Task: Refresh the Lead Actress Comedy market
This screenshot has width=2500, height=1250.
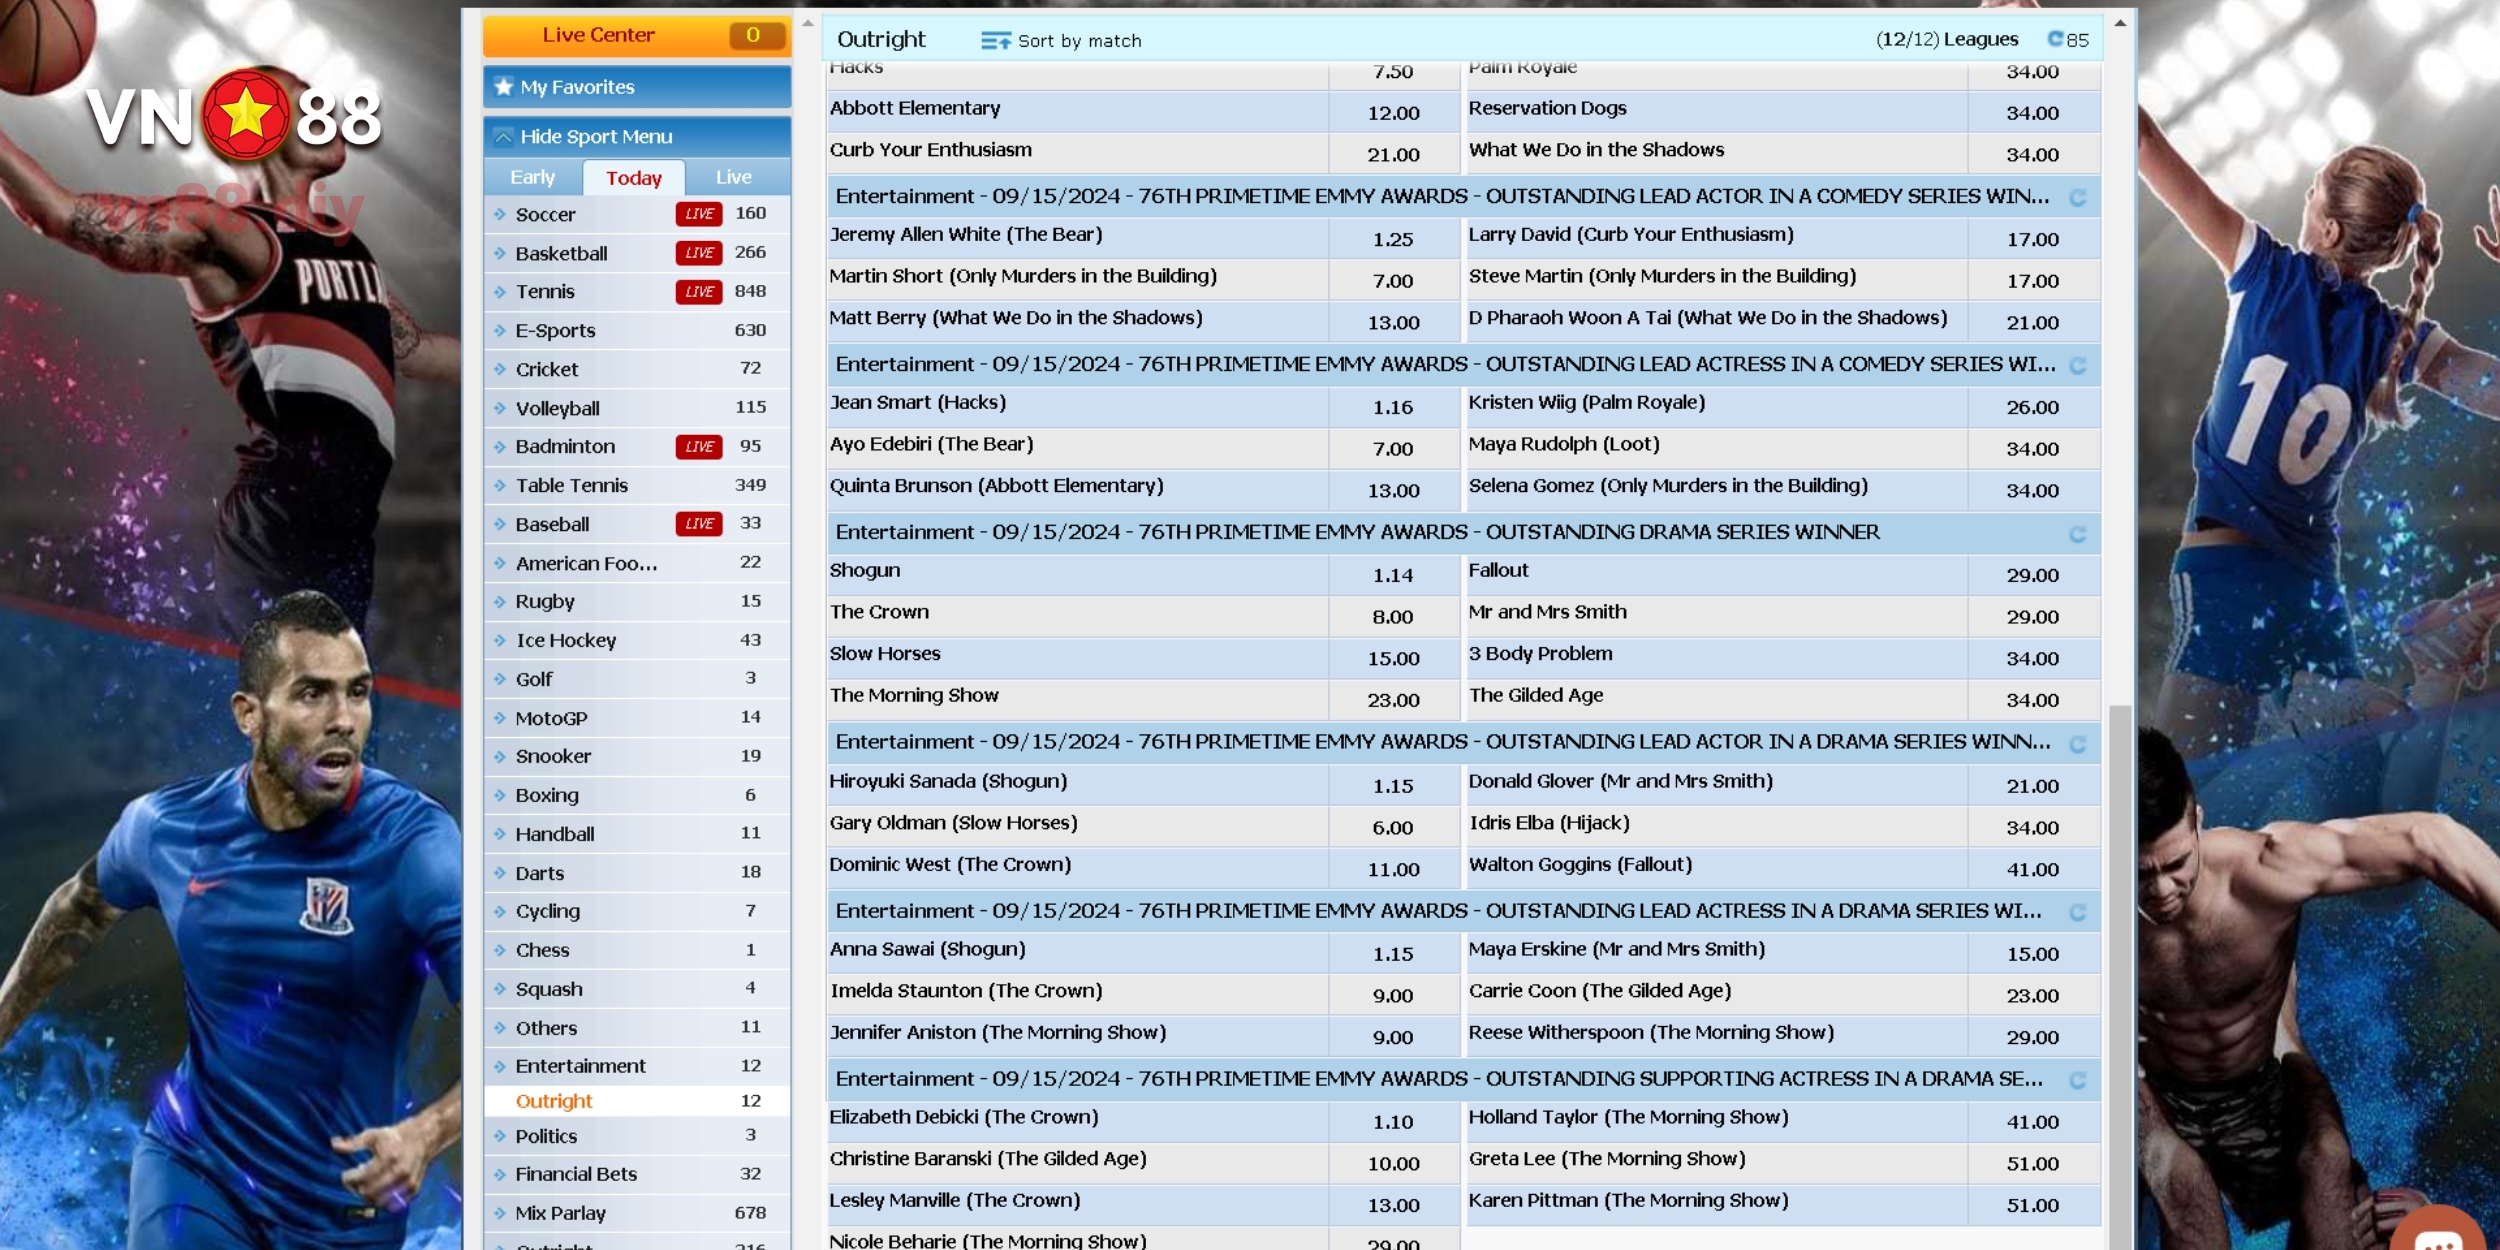Action: [2077, 366]
